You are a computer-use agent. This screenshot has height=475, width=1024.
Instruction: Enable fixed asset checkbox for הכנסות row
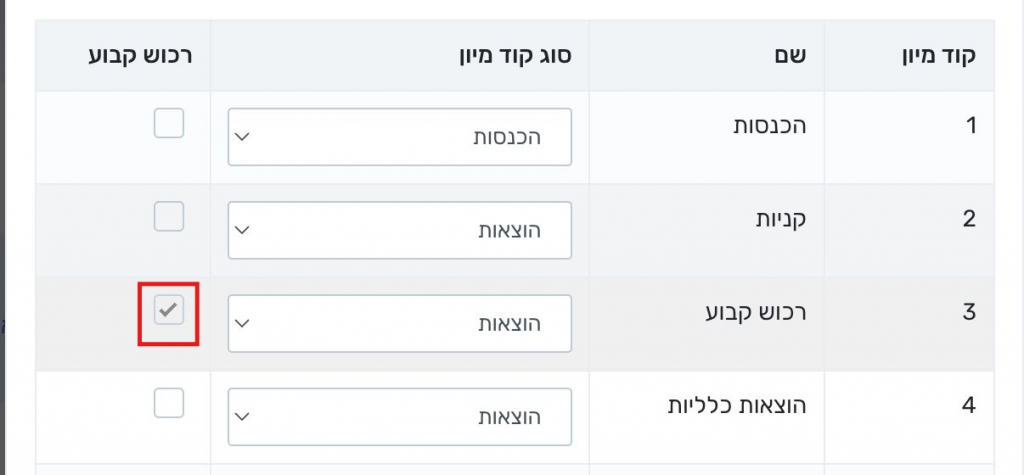(169, 124)
